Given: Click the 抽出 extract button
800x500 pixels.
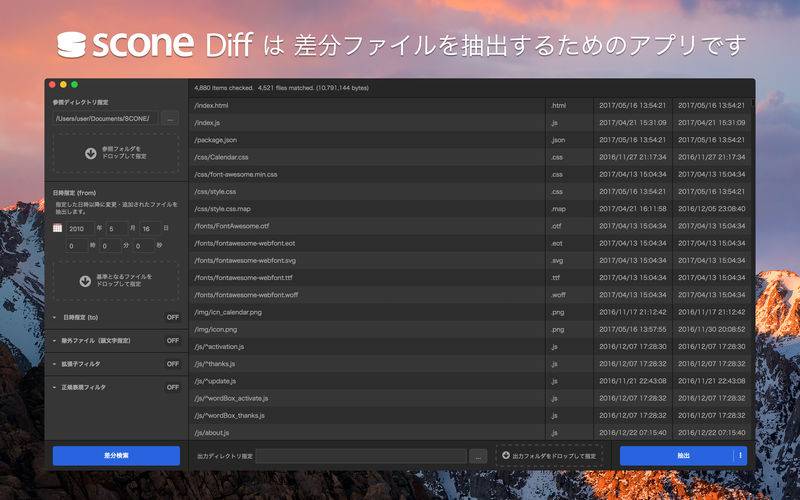Looking at the screenshot, I should click(x=677, y=456).
